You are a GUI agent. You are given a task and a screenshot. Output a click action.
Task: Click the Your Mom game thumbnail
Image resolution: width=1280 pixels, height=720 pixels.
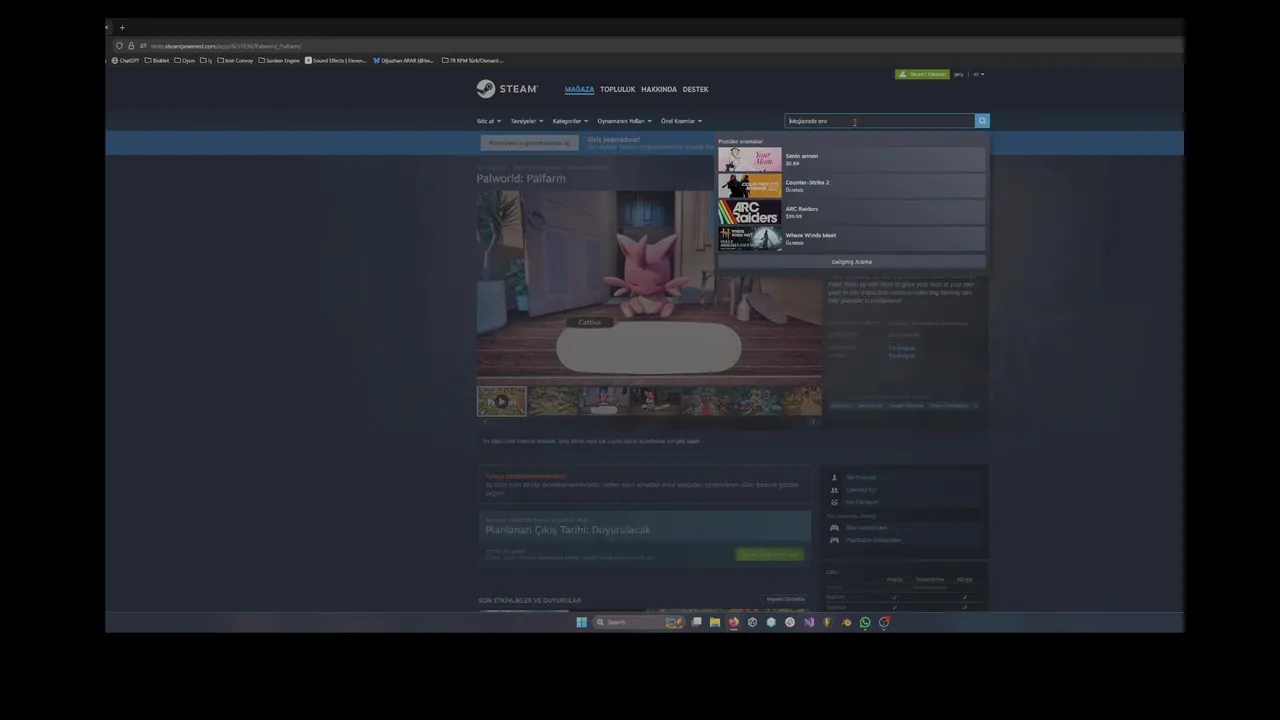coord(749,159)
